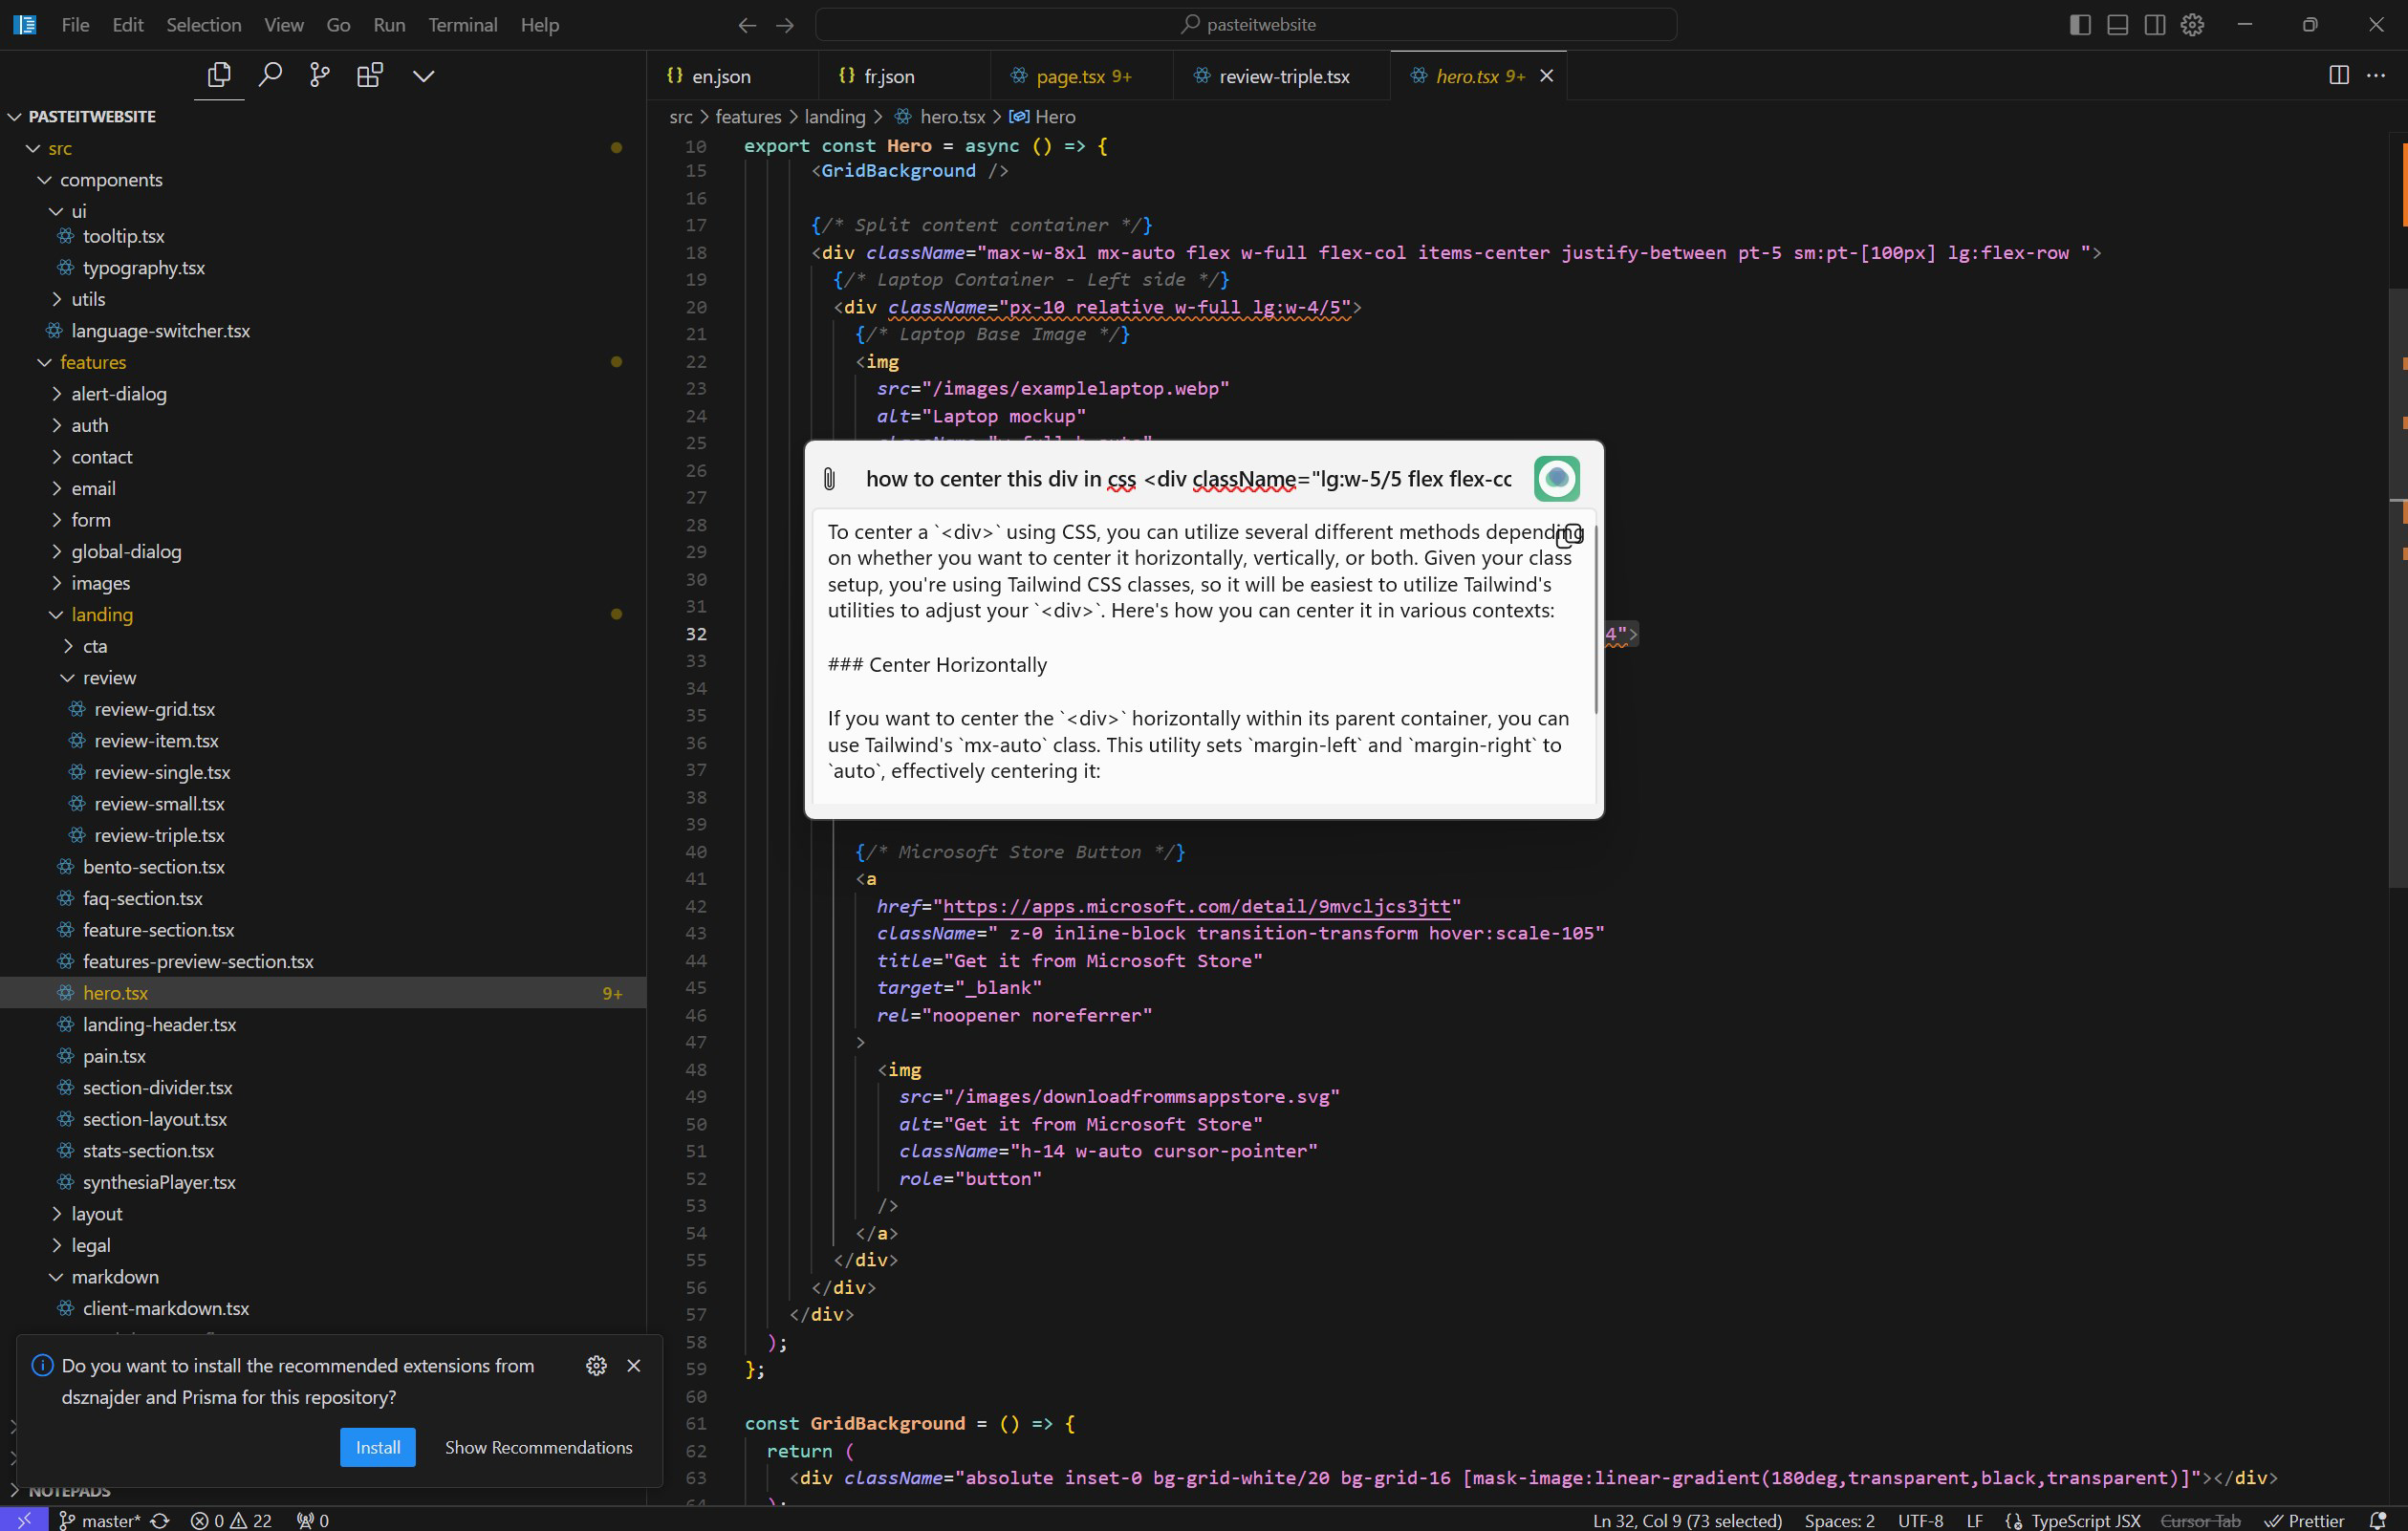Viewport: 2408px width, 1531px height.
Task: Open the Source Control view icon
Action: coord(319,75)
